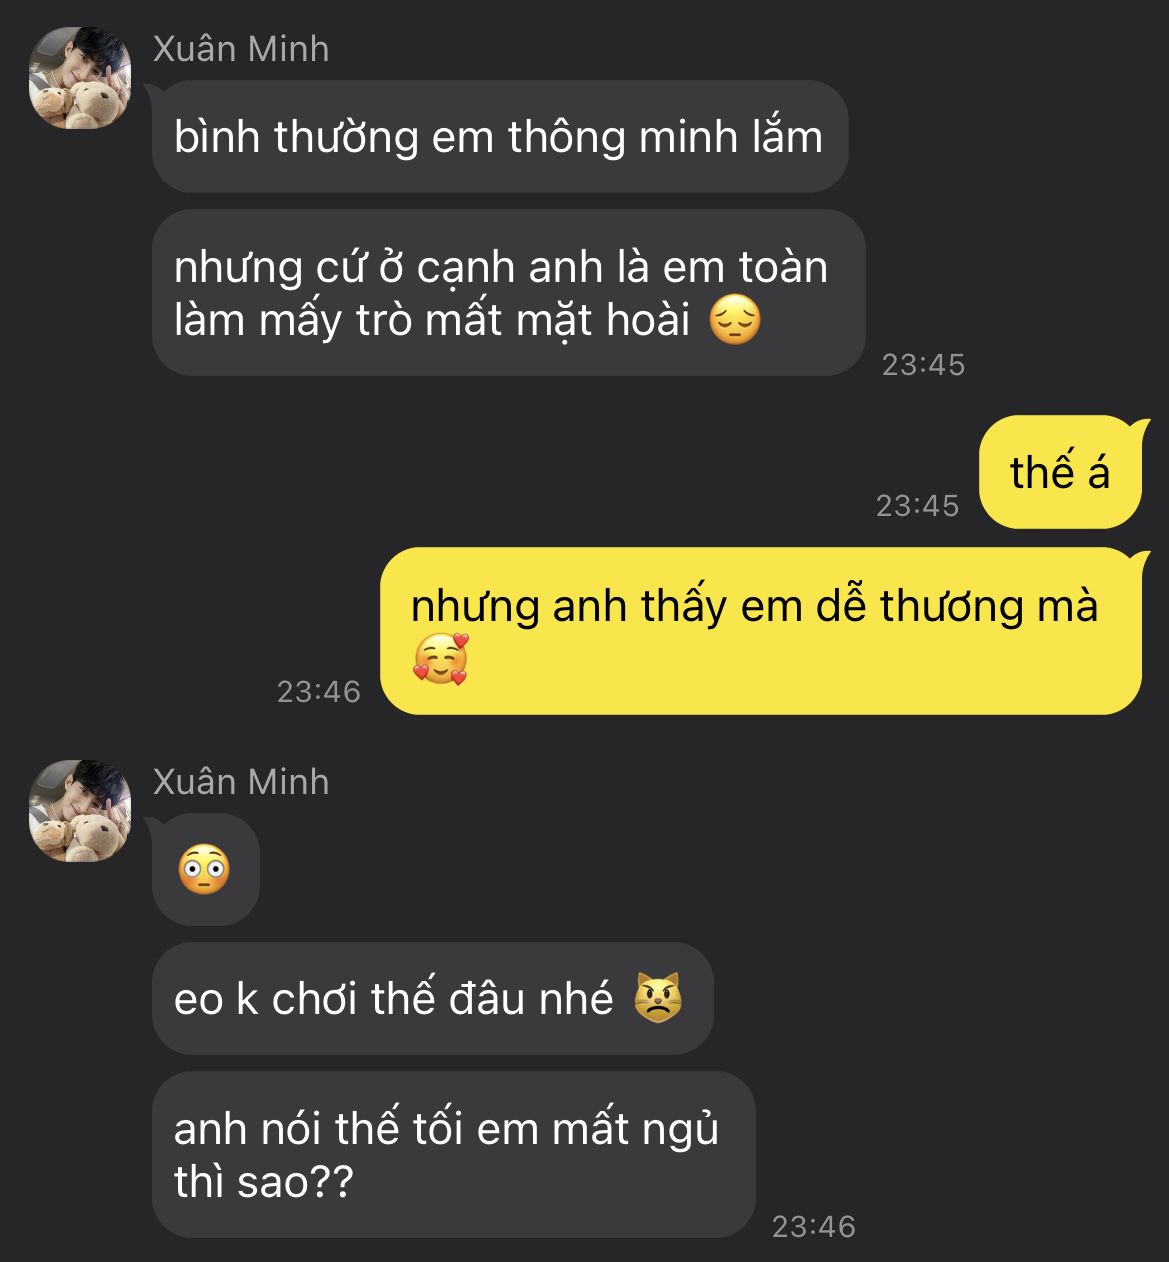Select the 'anh nói thế tối em mất ngủ' message

pos(453,1155)
